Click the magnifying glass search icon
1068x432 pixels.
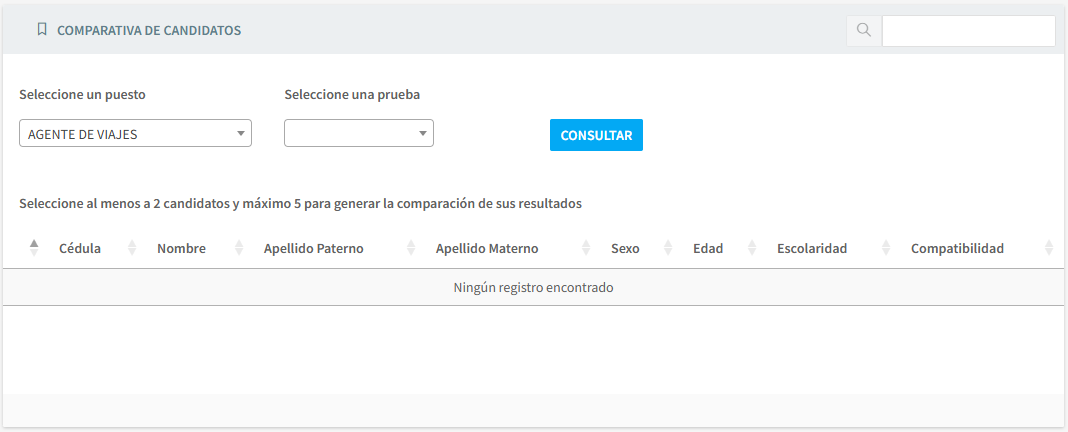point(863,31)
